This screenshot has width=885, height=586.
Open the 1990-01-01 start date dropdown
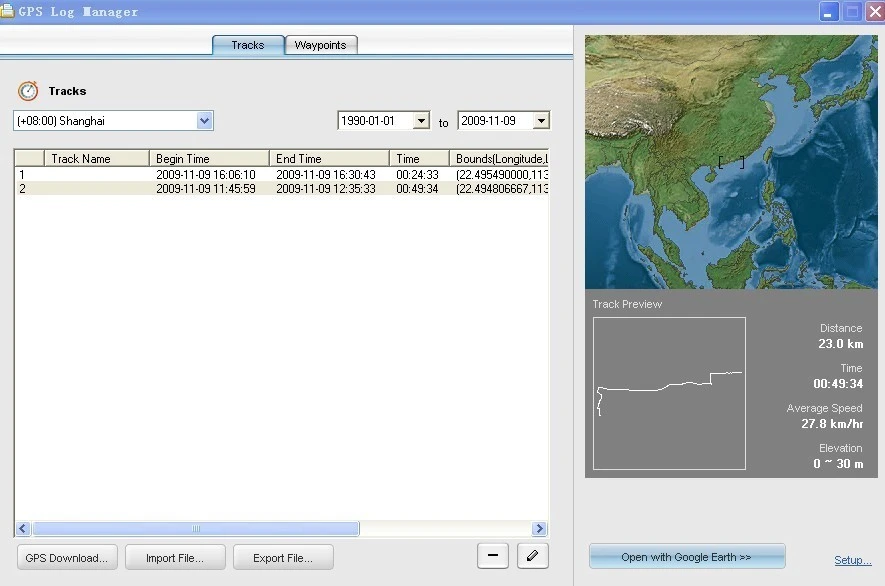[421, 120]
